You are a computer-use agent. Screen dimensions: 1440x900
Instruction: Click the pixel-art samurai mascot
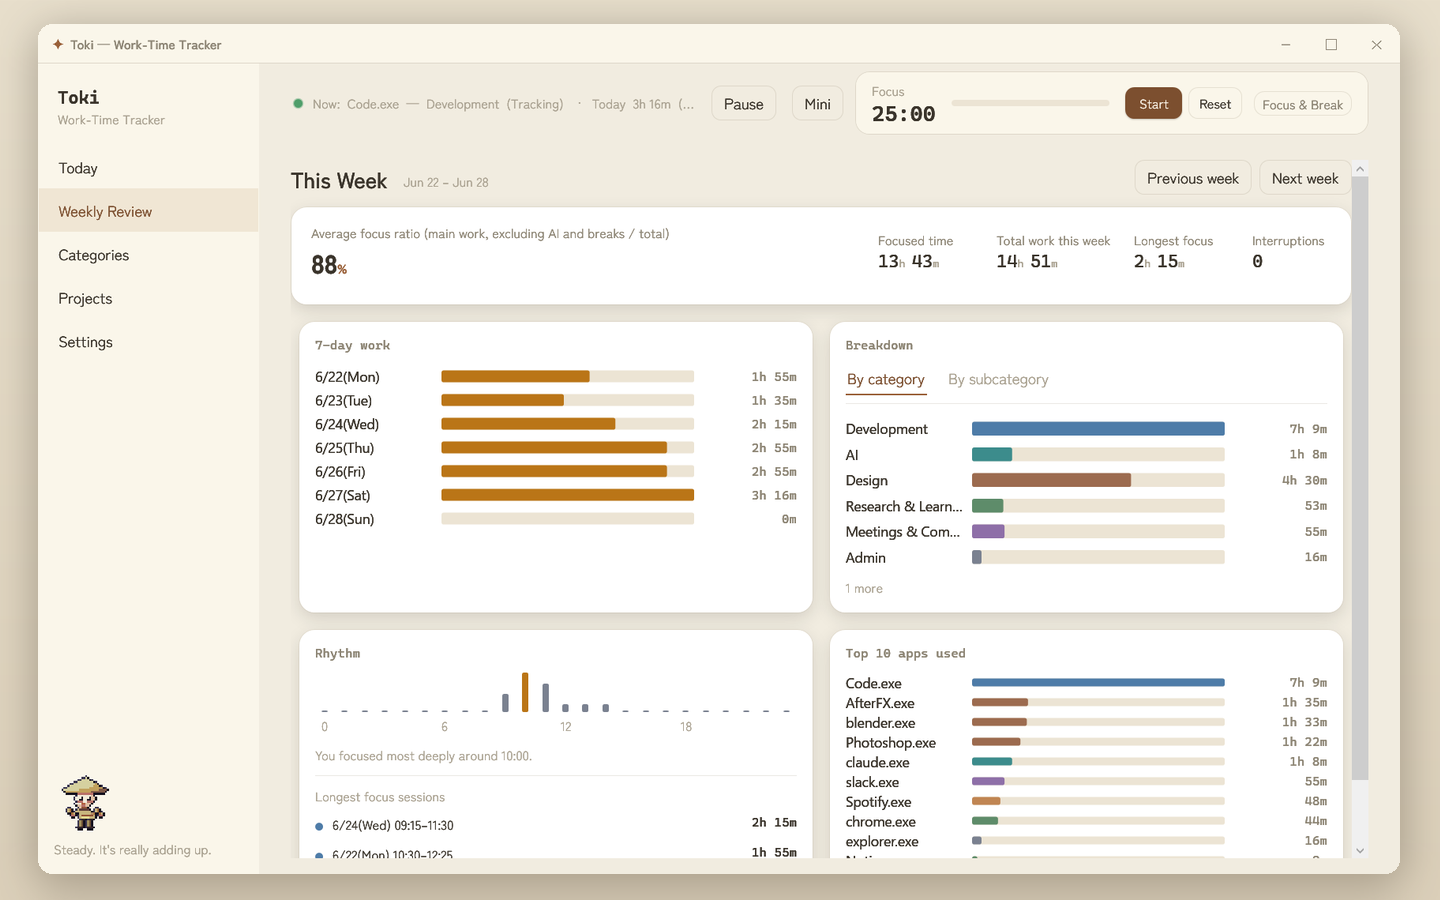click(85, 803)
